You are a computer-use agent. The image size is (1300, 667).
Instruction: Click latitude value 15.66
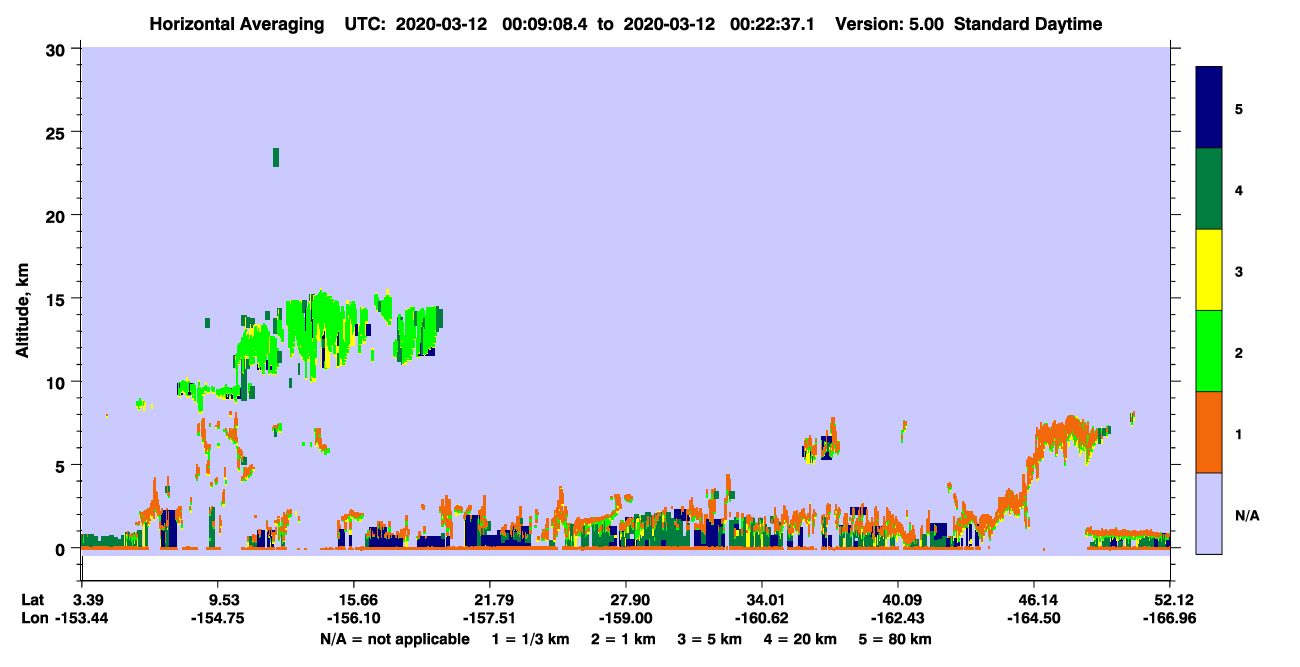click(356, 600)
